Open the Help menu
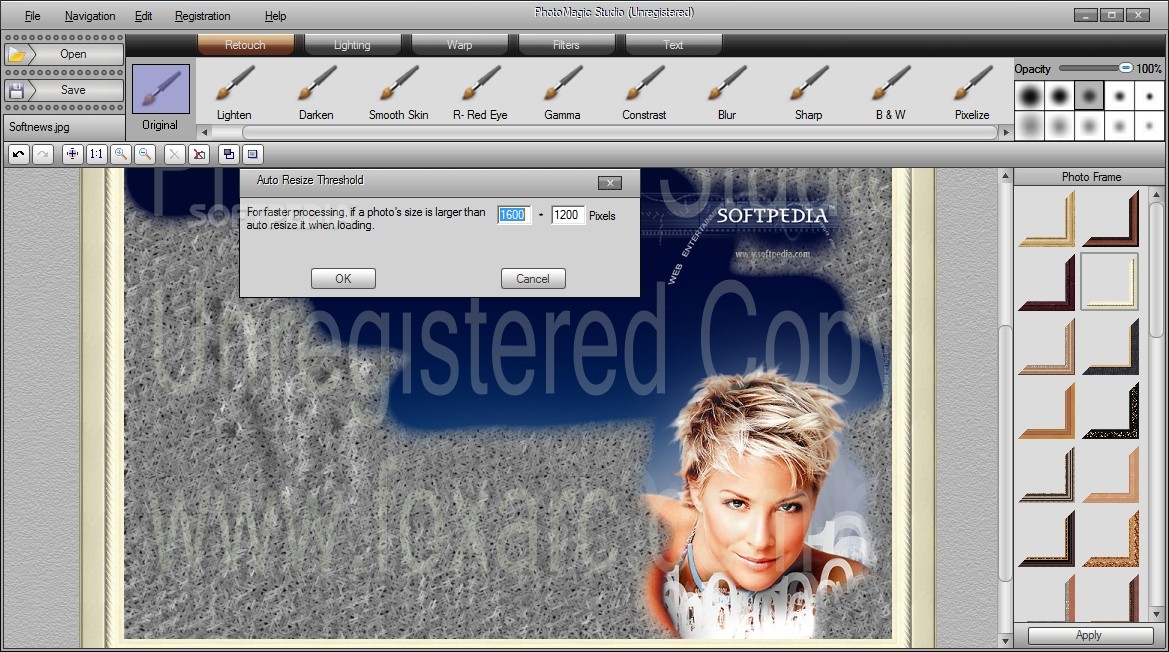 [275, 16]
